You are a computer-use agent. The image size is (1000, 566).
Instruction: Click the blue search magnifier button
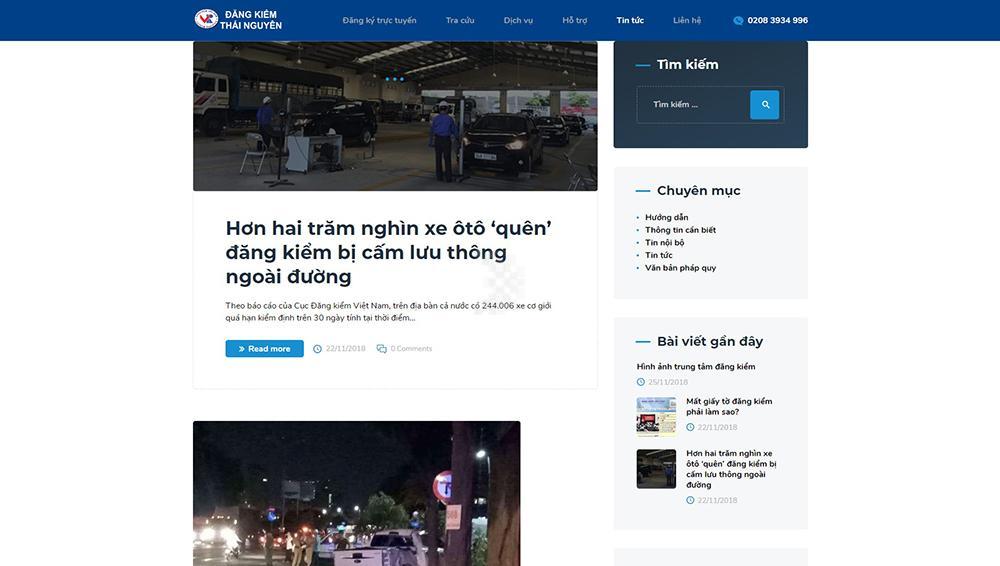(765, 105)
